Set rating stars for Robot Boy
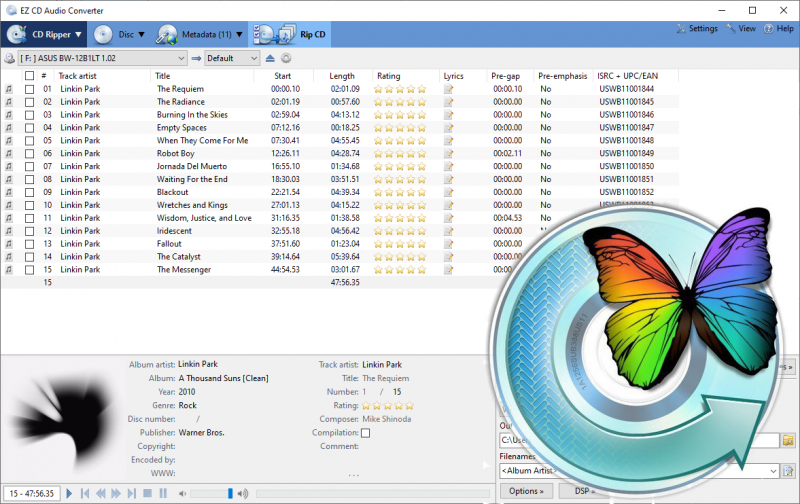The height and width of the screenshot is (504, 800). [x=400, y=154]
